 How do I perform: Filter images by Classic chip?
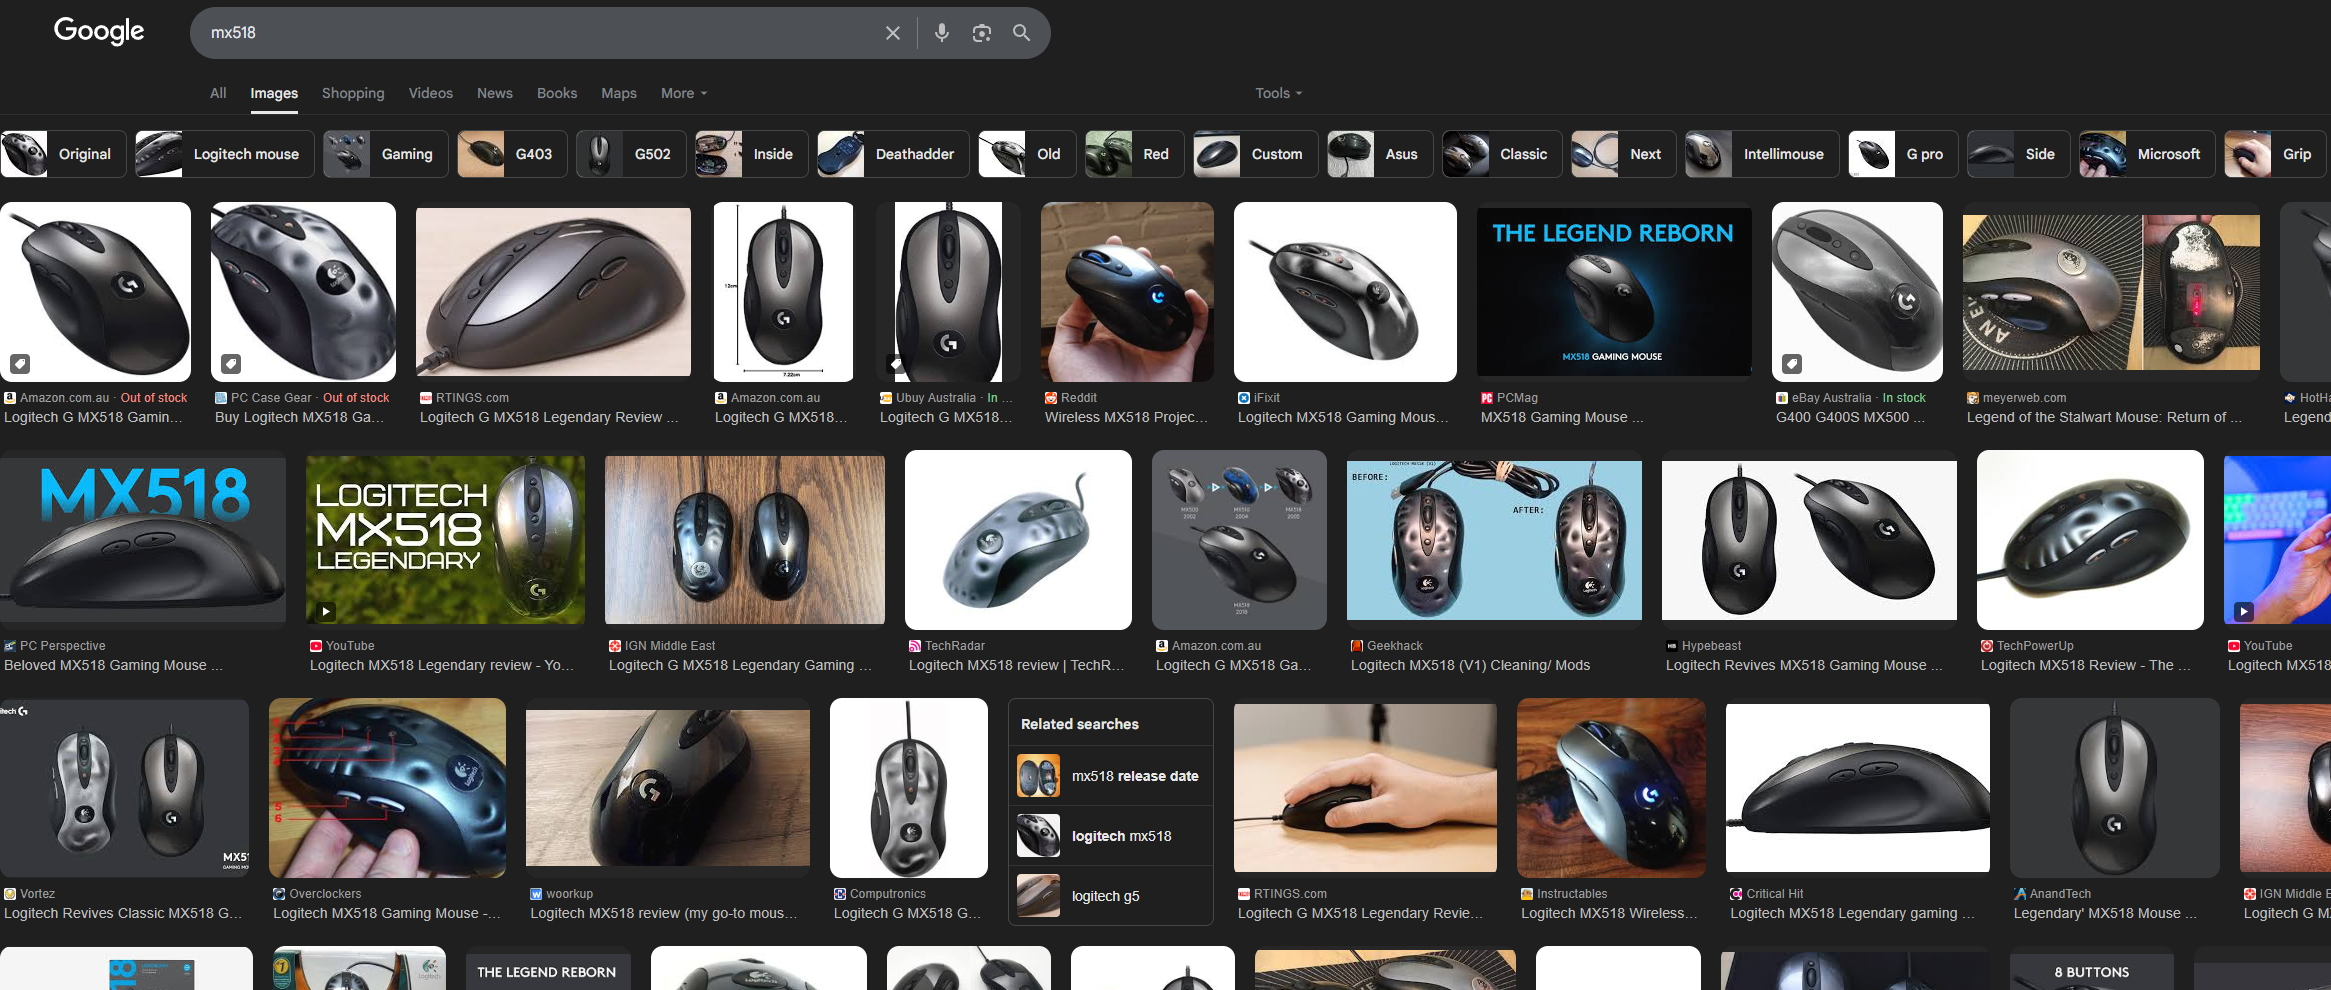(x=1502, y=154)
